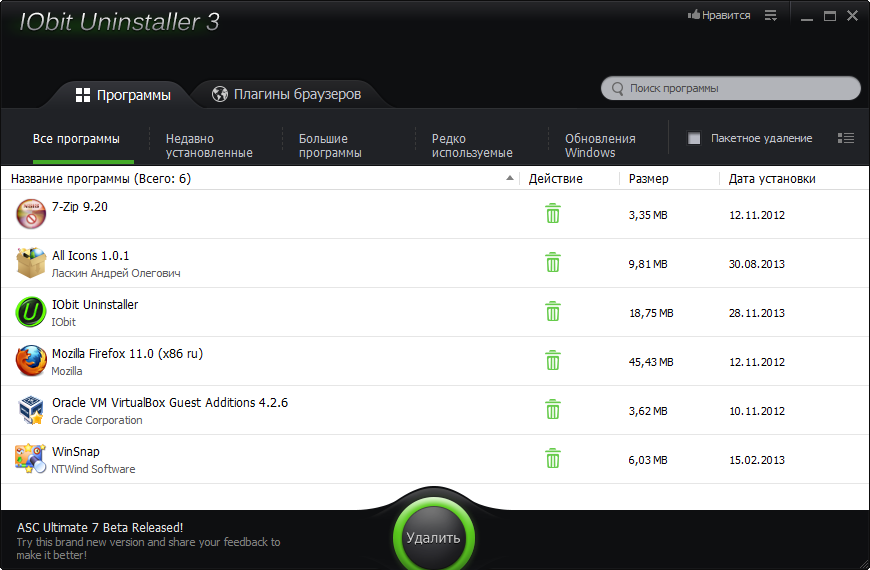The height and width of the screenshot is (570, 870).
Task: Maximize the IObit Uninstaller window
Action: [x=829, y=16]
